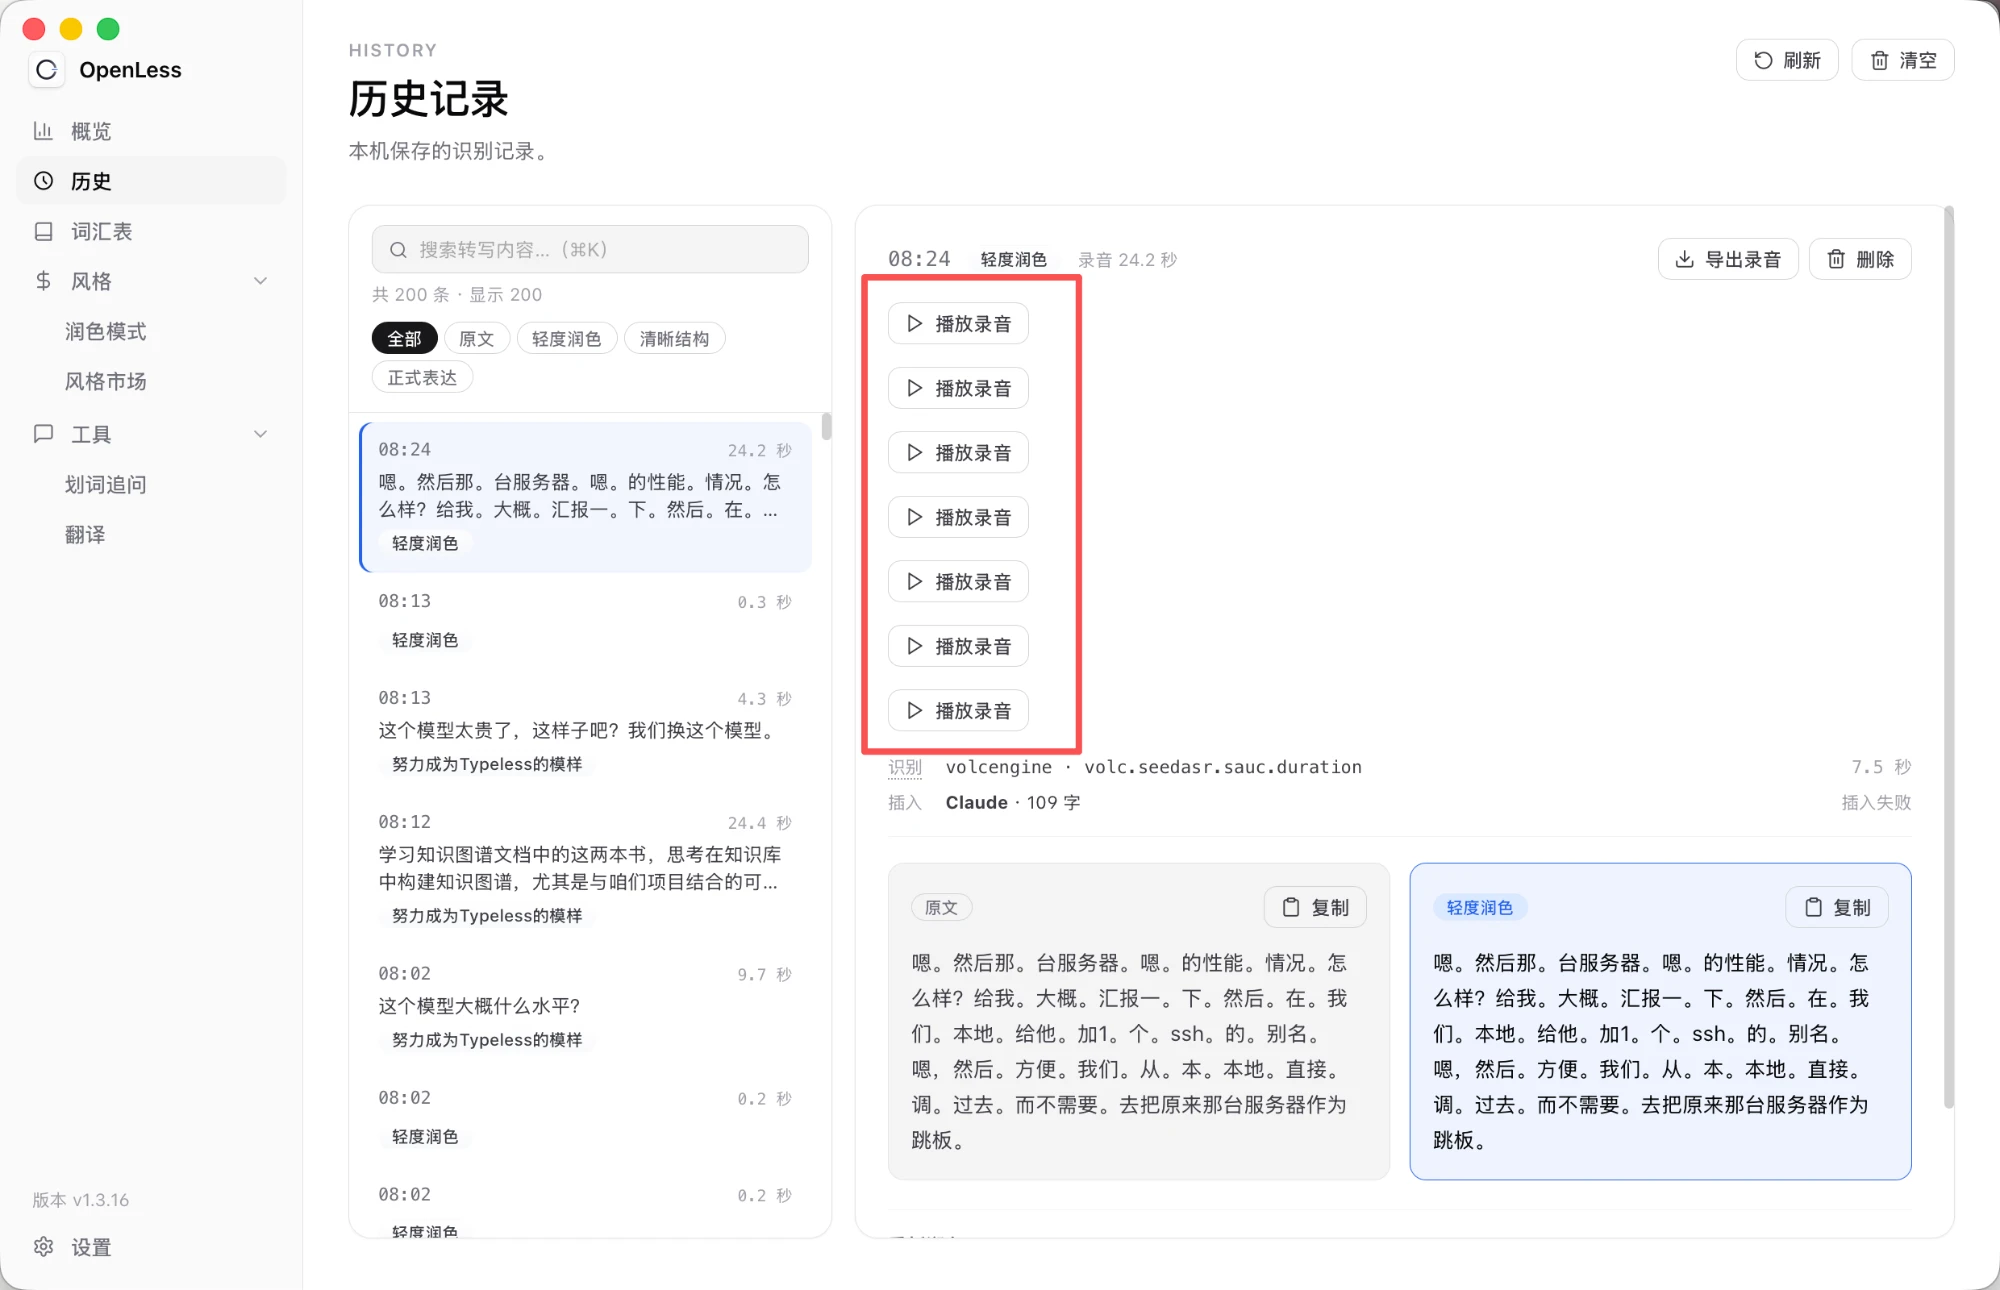Click the 删除 delete button
This screenshot has height=1290, width=2000.
pyautogui.click(x=1860, y=259)
